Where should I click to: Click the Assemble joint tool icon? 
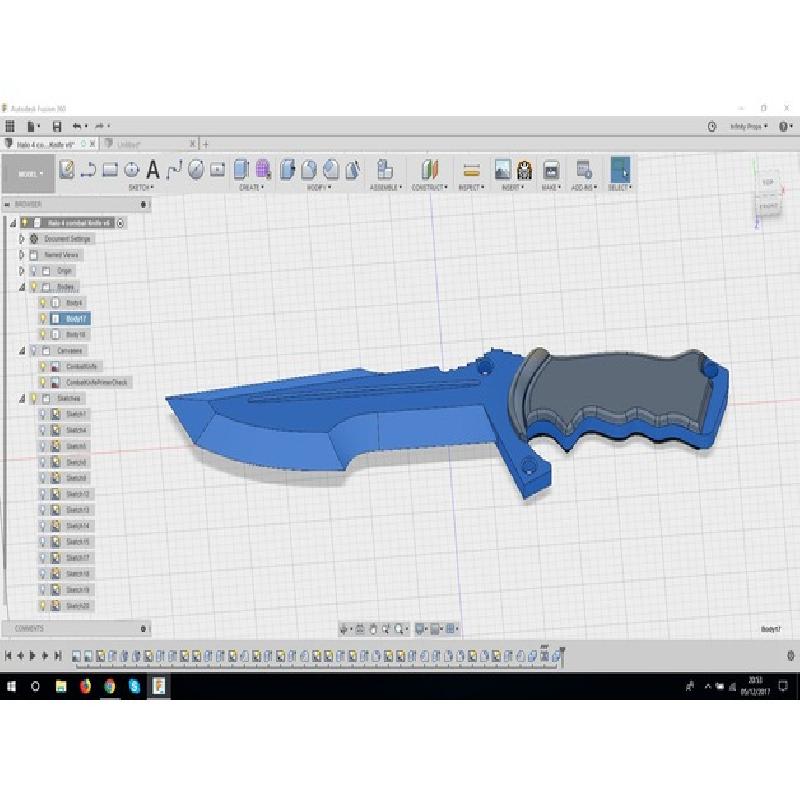[385, 169]
